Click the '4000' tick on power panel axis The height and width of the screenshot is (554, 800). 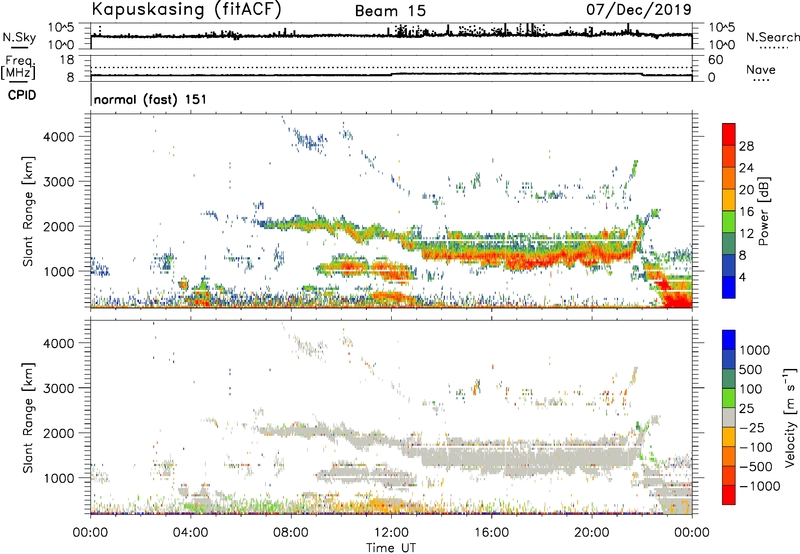click(59, 137)
